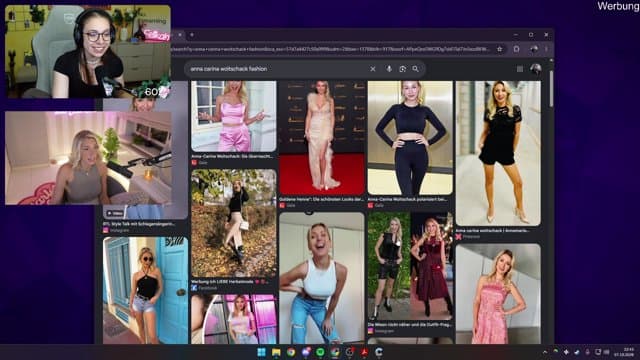Open 'Goldene Henne' caption link
The height and width of the screenshot is (360, 640).
321,199
